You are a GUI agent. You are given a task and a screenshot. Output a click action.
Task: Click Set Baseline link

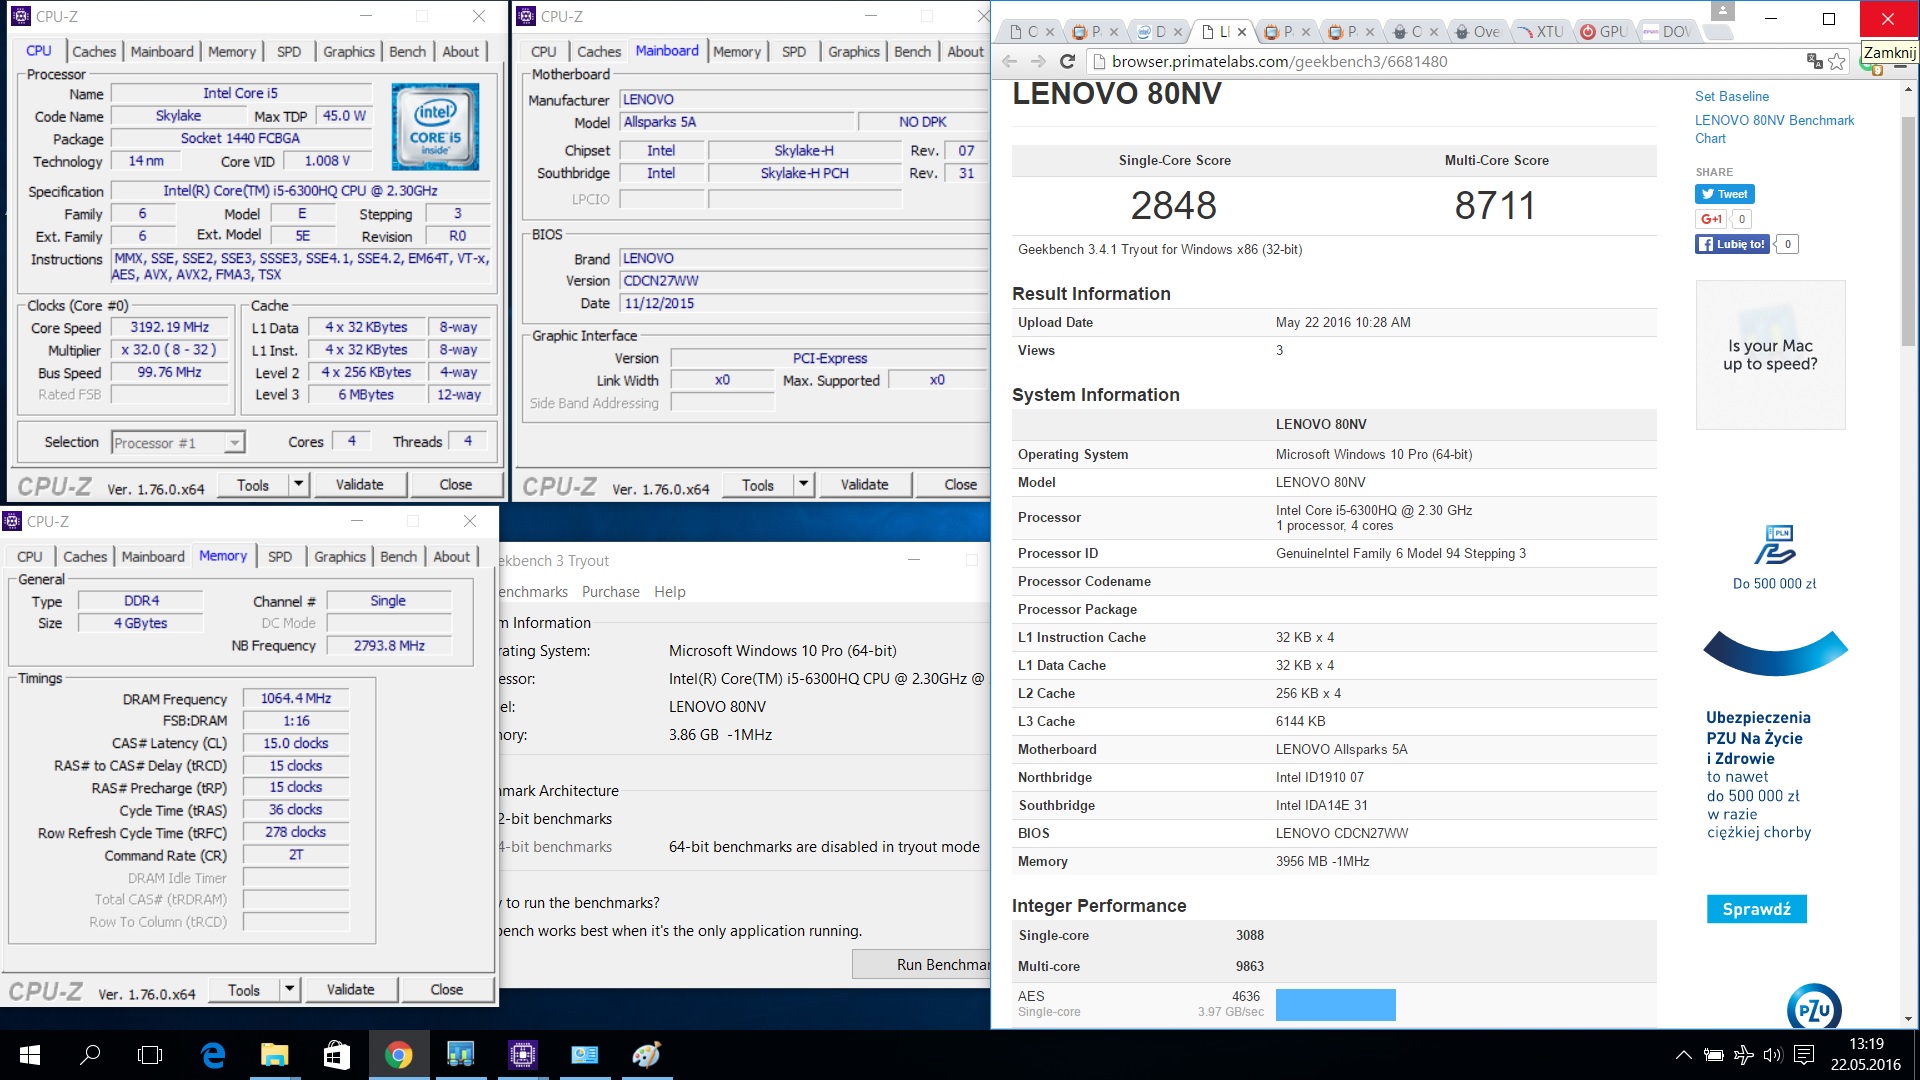[1731, 97]
